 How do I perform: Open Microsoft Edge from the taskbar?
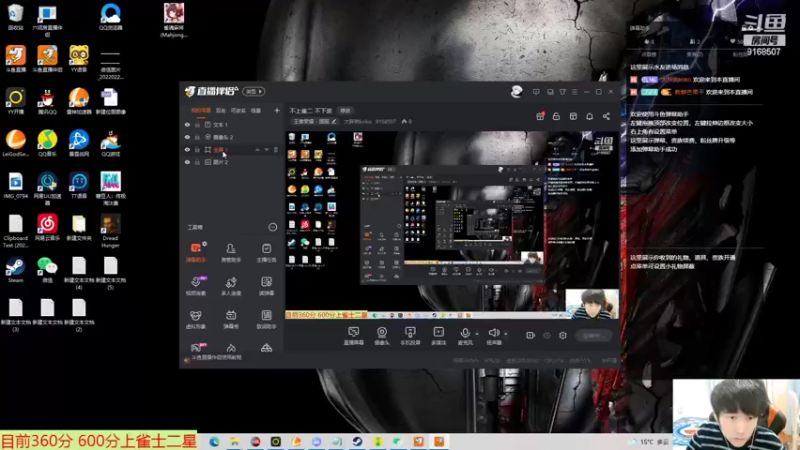[214, 442]
